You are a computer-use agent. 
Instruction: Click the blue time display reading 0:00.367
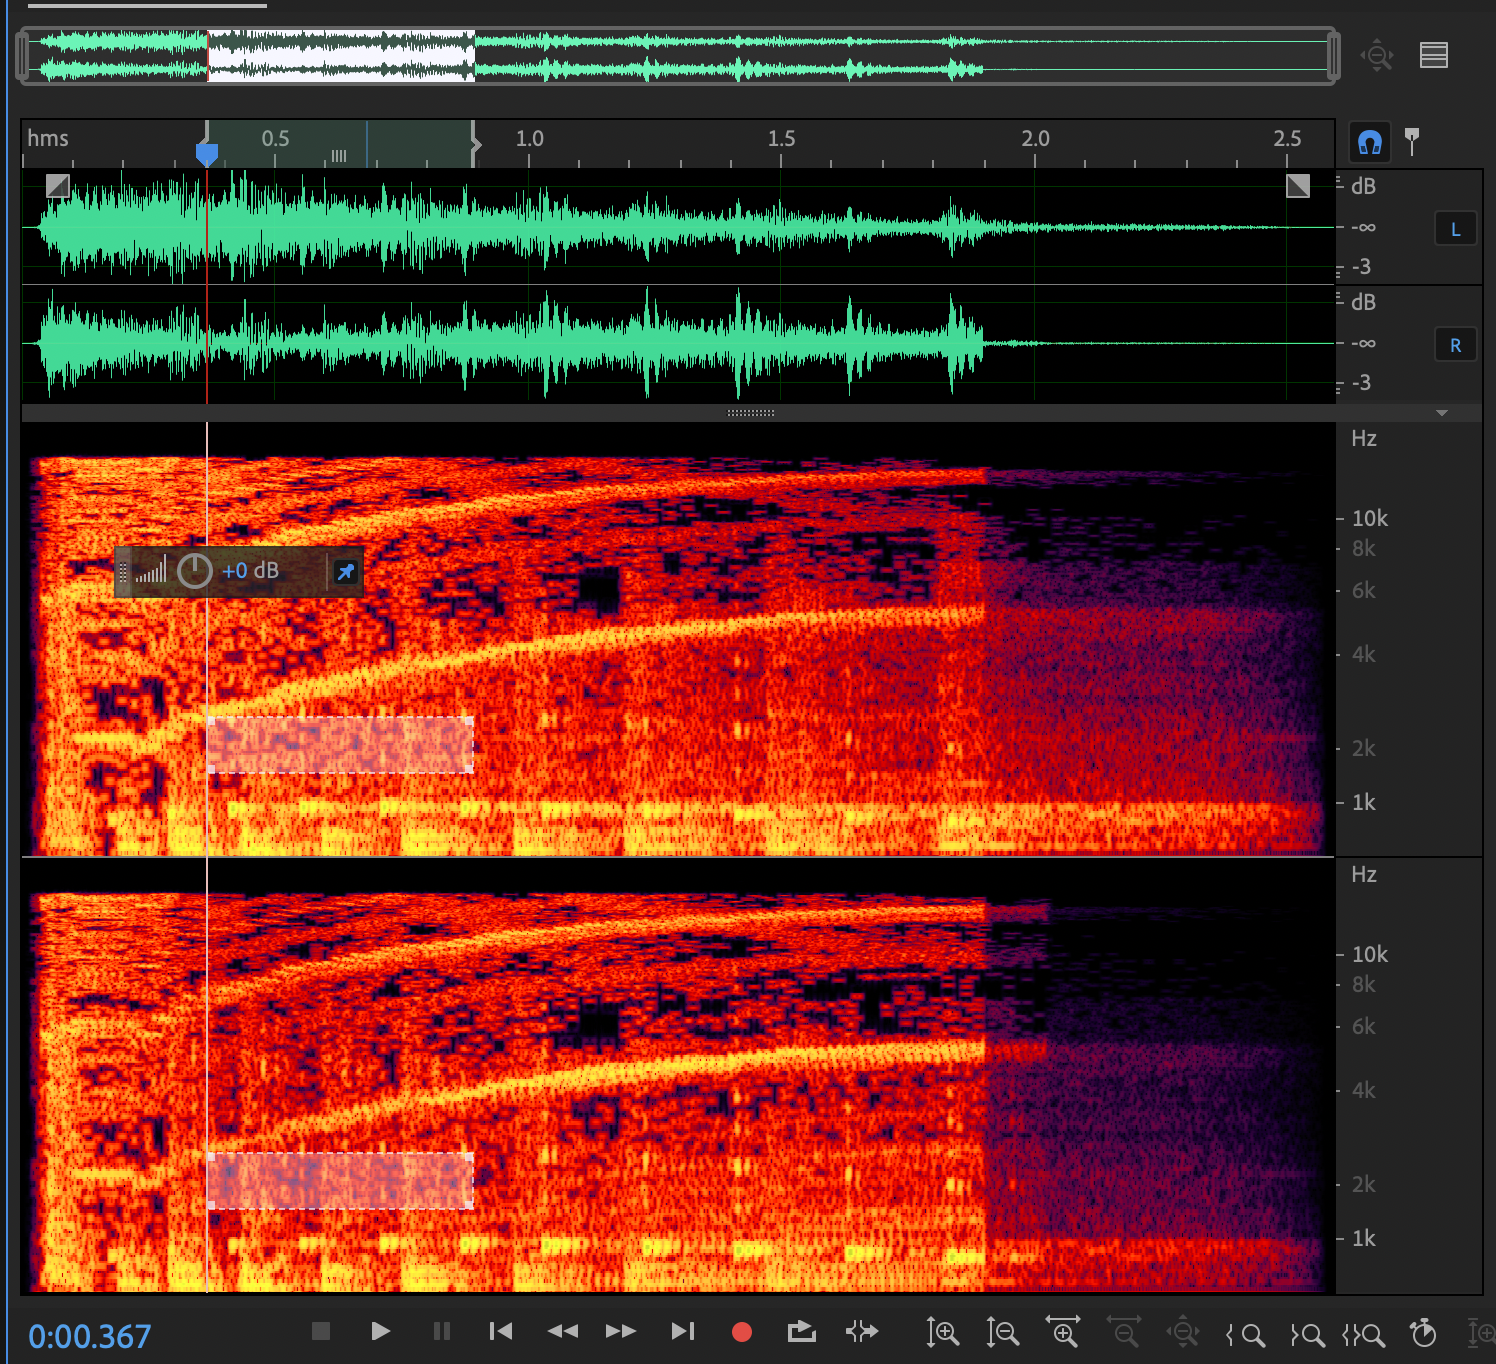88,1336
